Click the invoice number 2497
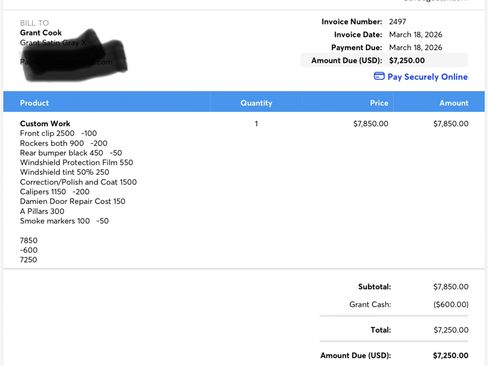 [397, 22]
